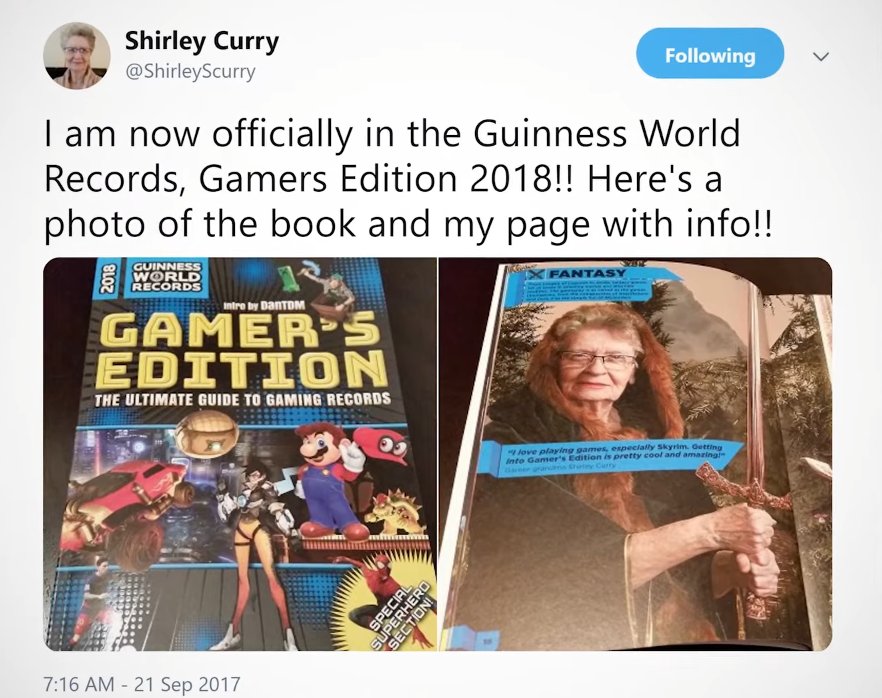Click the 'Intro by DanTDM' text on cover
Image resolution: width=882 pixels, height=698 pixels.
point(264,307)
